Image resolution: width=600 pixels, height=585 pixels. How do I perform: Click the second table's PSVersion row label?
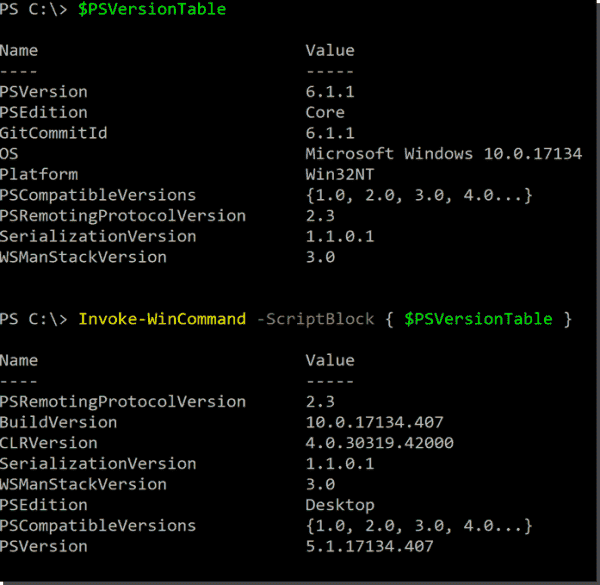click(44, 546)
